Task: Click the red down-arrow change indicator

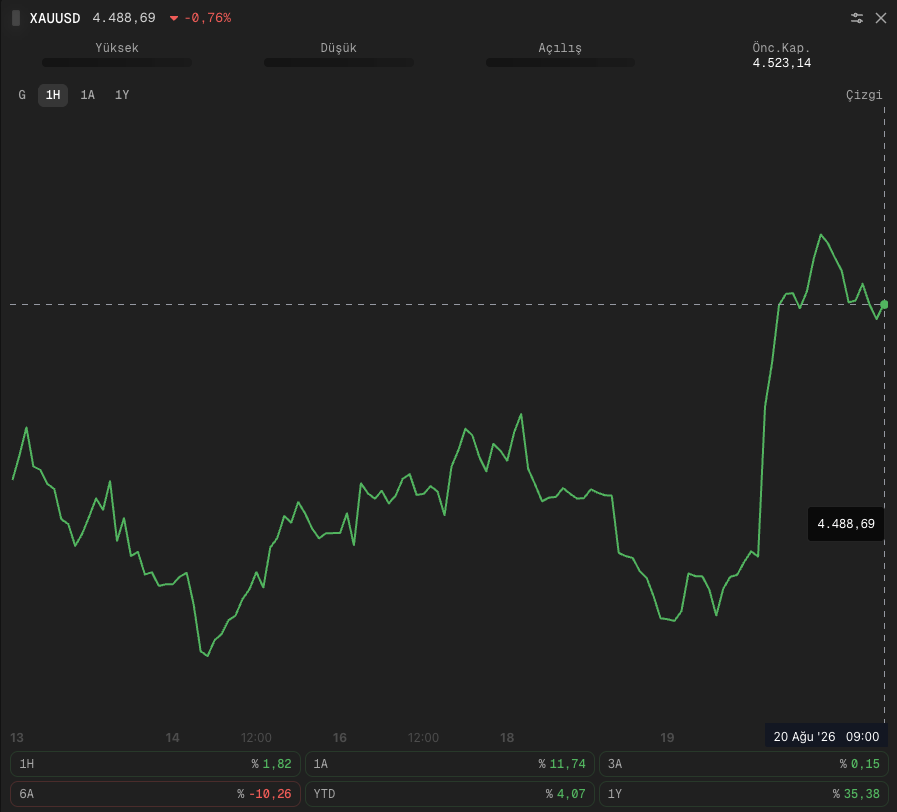Action: pyautogui.click(x=174, y=18)
